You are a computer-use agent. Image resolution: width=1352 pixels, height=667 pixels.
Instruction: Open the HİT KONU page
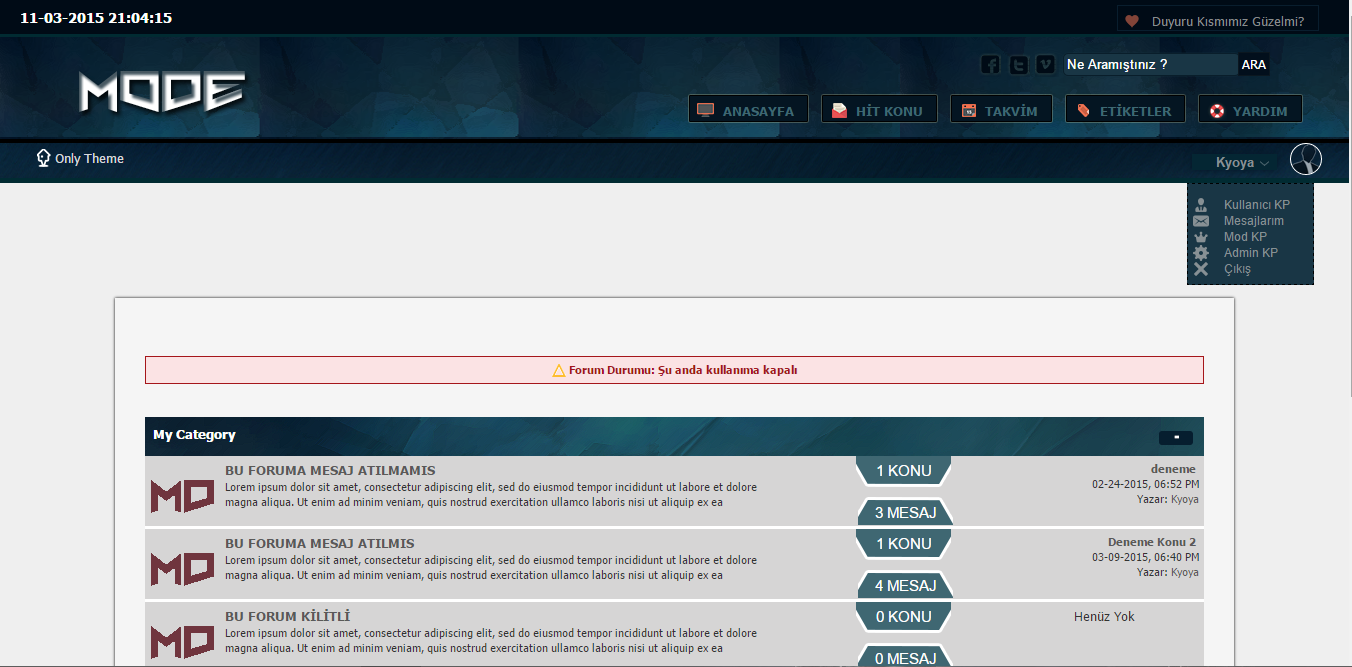pos(878,110)
